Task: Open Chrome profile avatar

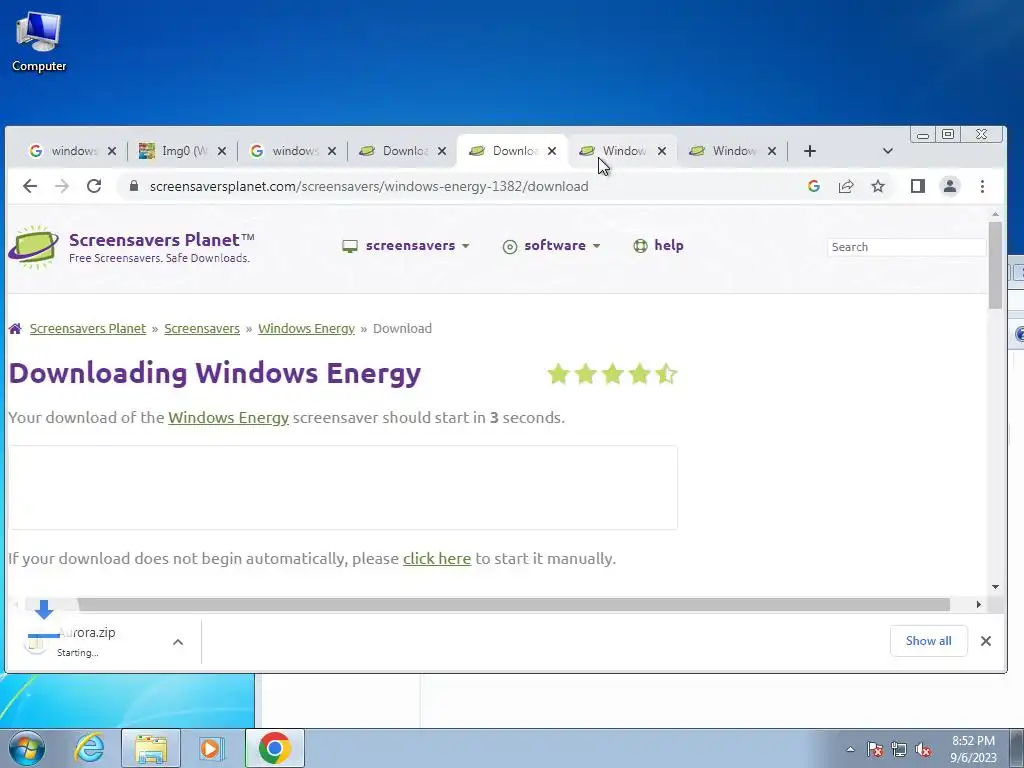Action: 950,186
